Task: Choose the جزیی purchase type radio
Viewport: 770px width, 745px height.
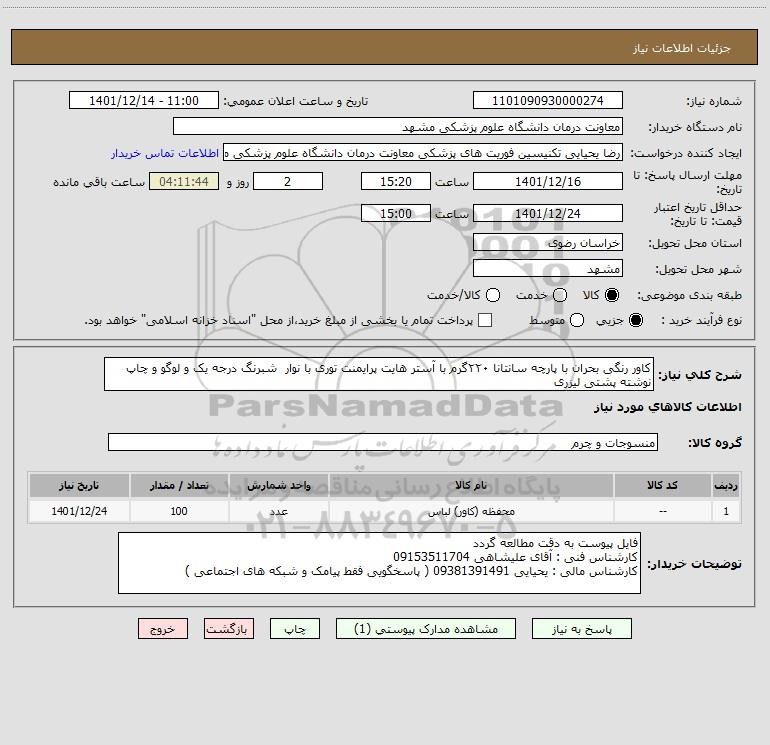Action: (x=636, y=320)
